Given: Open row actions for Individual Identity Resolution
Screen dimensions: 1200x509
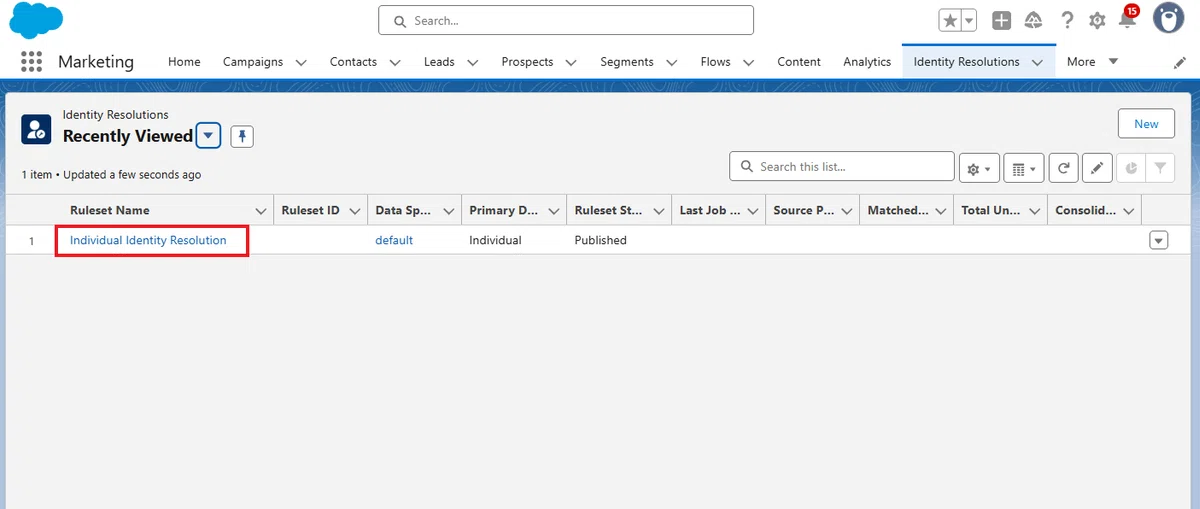Looking at the screenshot, I should 1159,240.
